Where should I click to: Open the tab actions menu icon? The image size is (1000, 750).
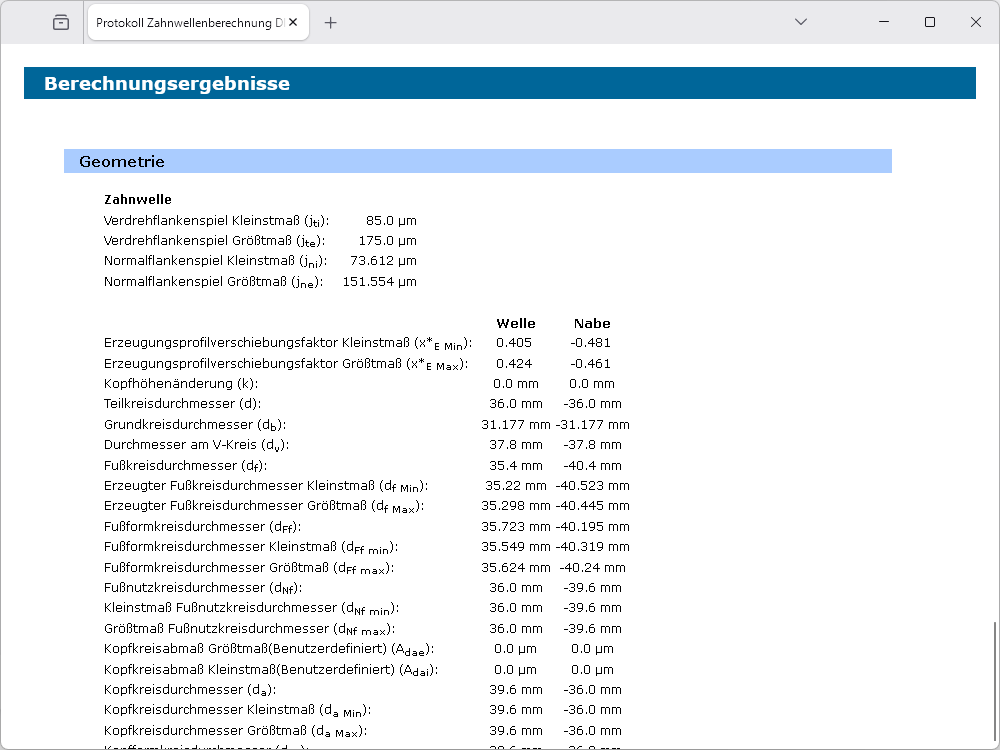[61, 22]
